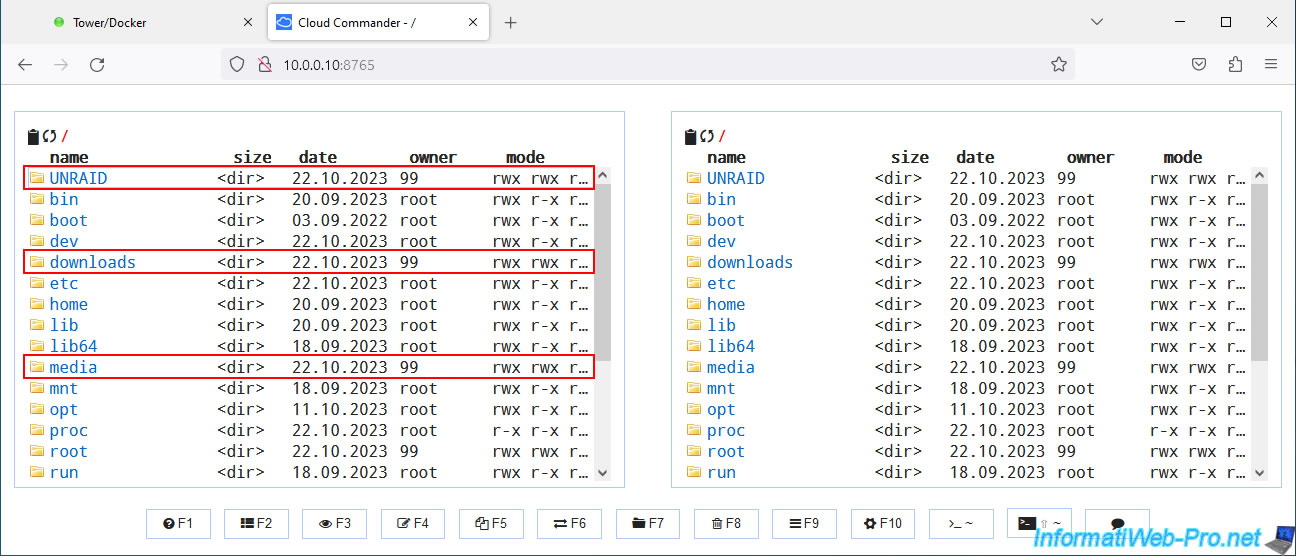Click the F1 help button
The image size is (1296, 556).
[x=178, y=524]
